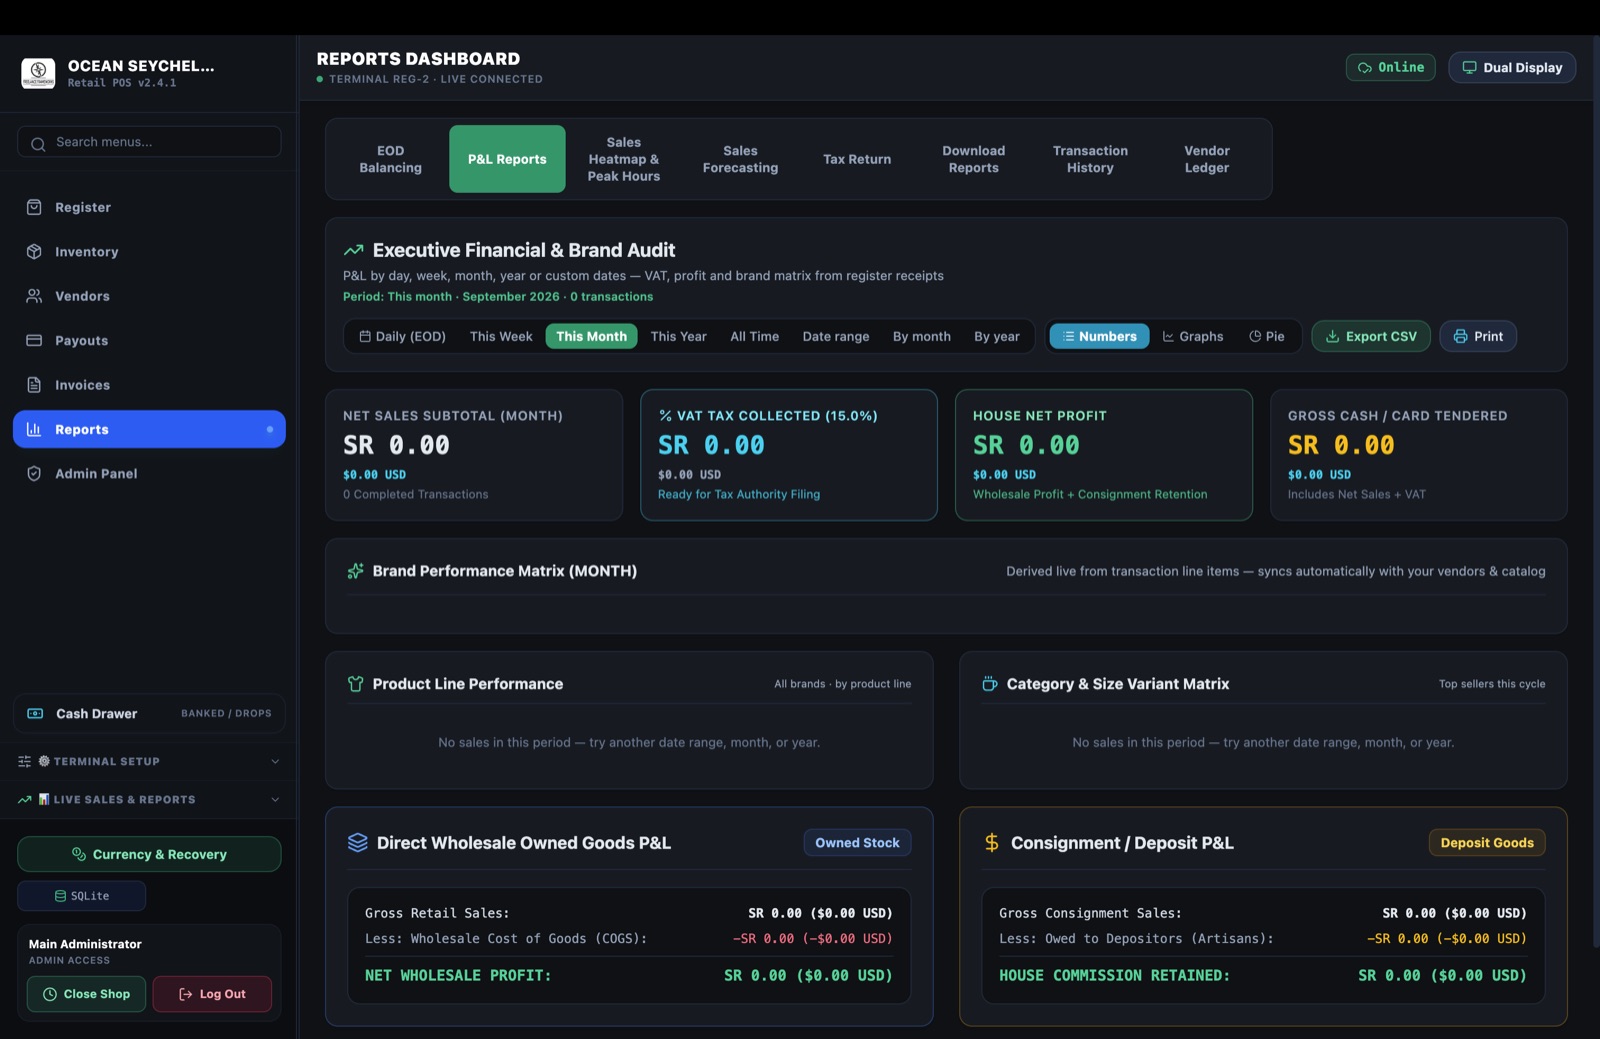Click the dollar icon beside Consignment / Deposit P&L
Screen dimensions: 1600x1039
[x=992, y=843]
